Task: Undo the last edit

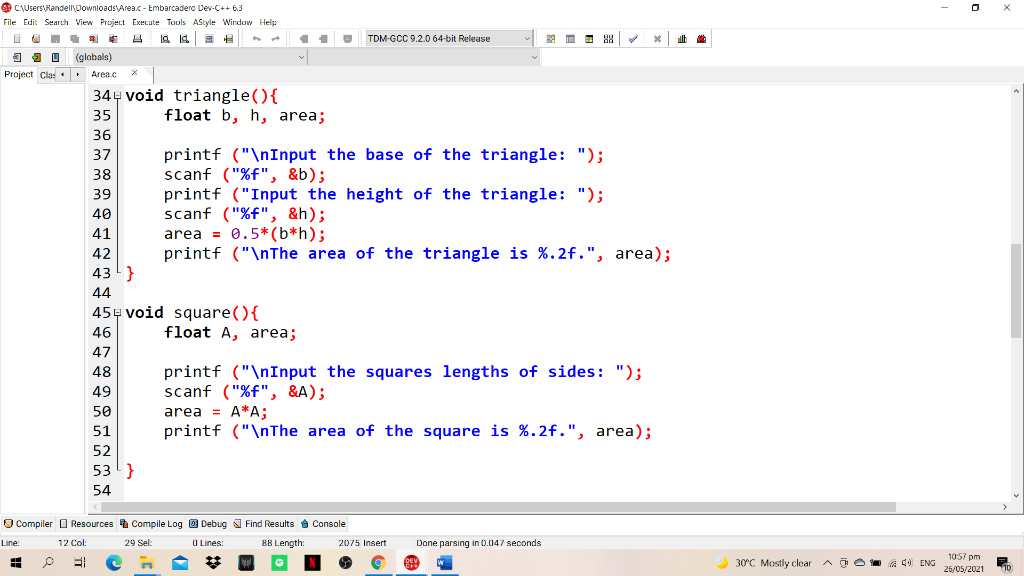Action: coord(258,38)
